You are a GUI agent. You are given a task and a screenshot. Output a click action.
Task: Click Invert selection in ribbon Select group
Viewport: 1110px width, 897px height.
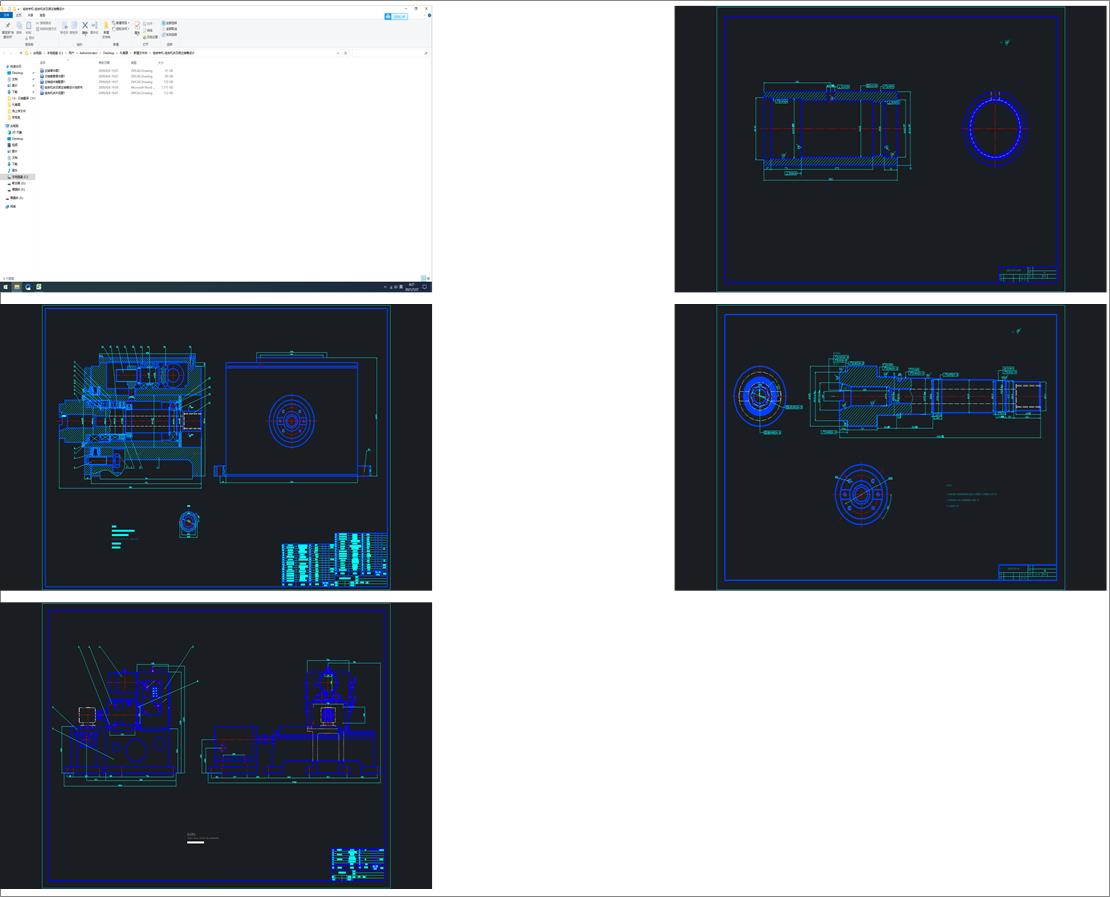tap(170, 35)
